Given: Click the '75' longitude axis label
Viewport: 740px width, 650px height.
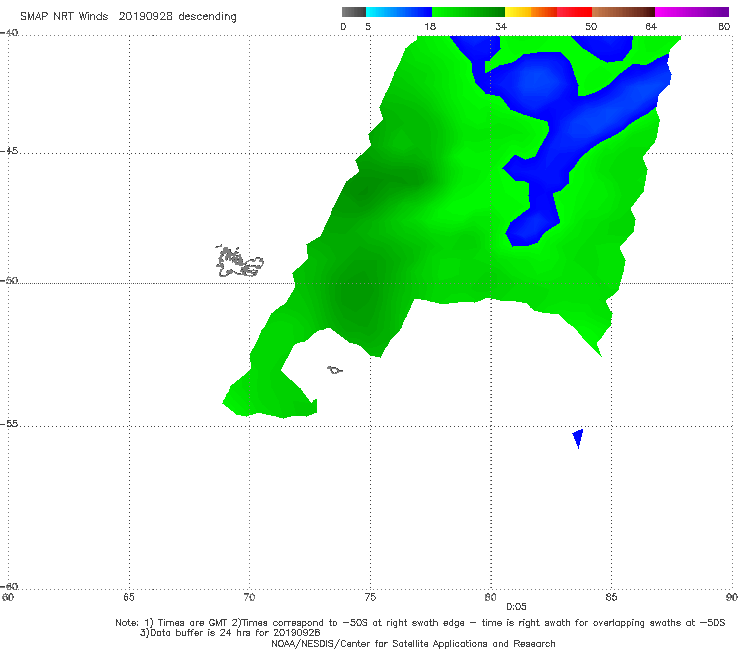Looking at the screenshot, I should click(x=370, y=598).
